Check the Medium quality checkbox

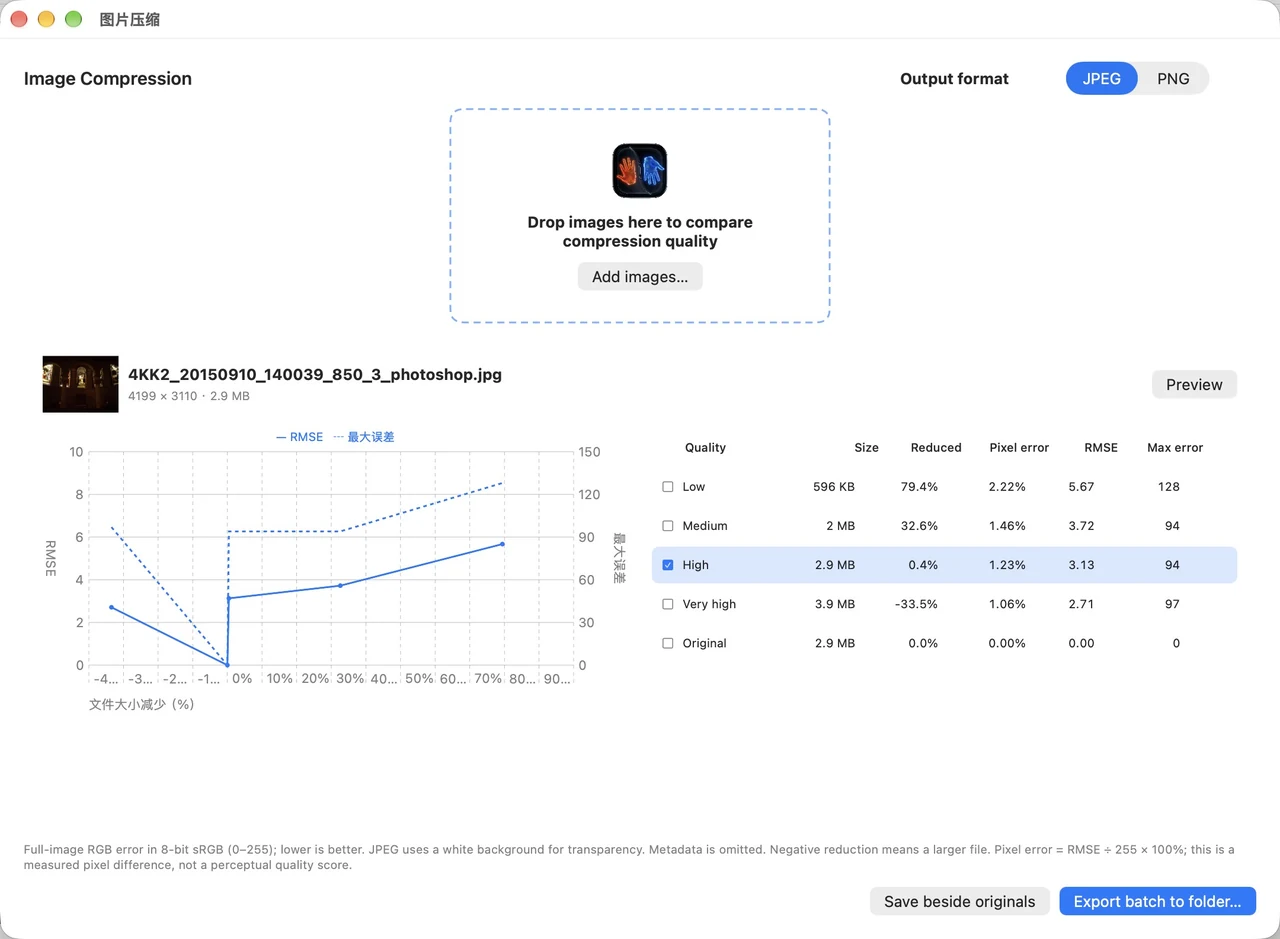668,526
